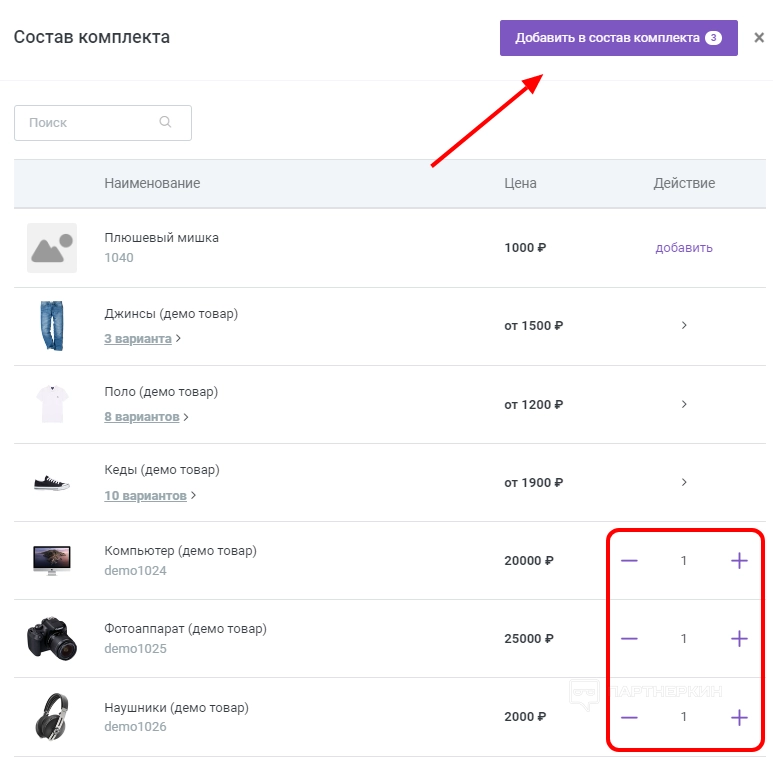Click the minus icon for Наушники
This screenshot has width=773, height=763.
[x=629, y=717]
